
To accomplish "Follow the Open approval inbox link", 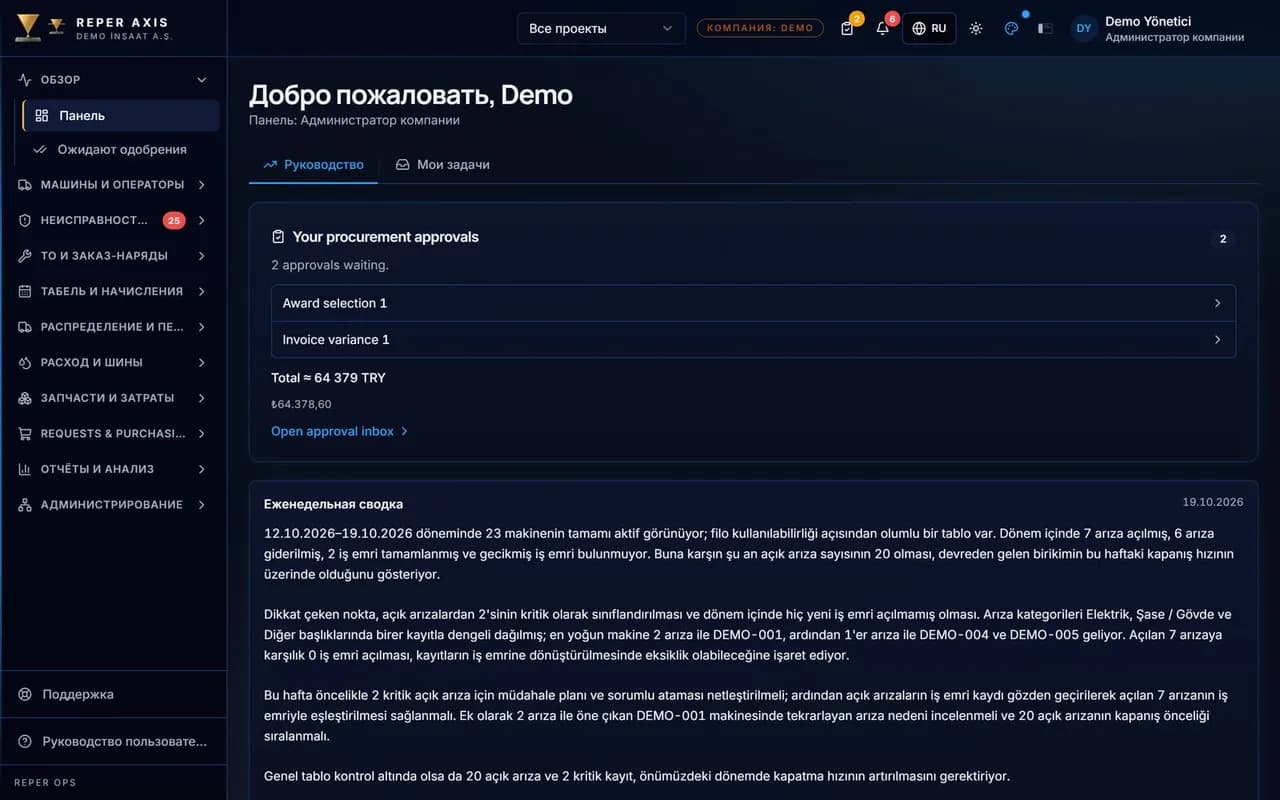I will [x=340, y=431].
